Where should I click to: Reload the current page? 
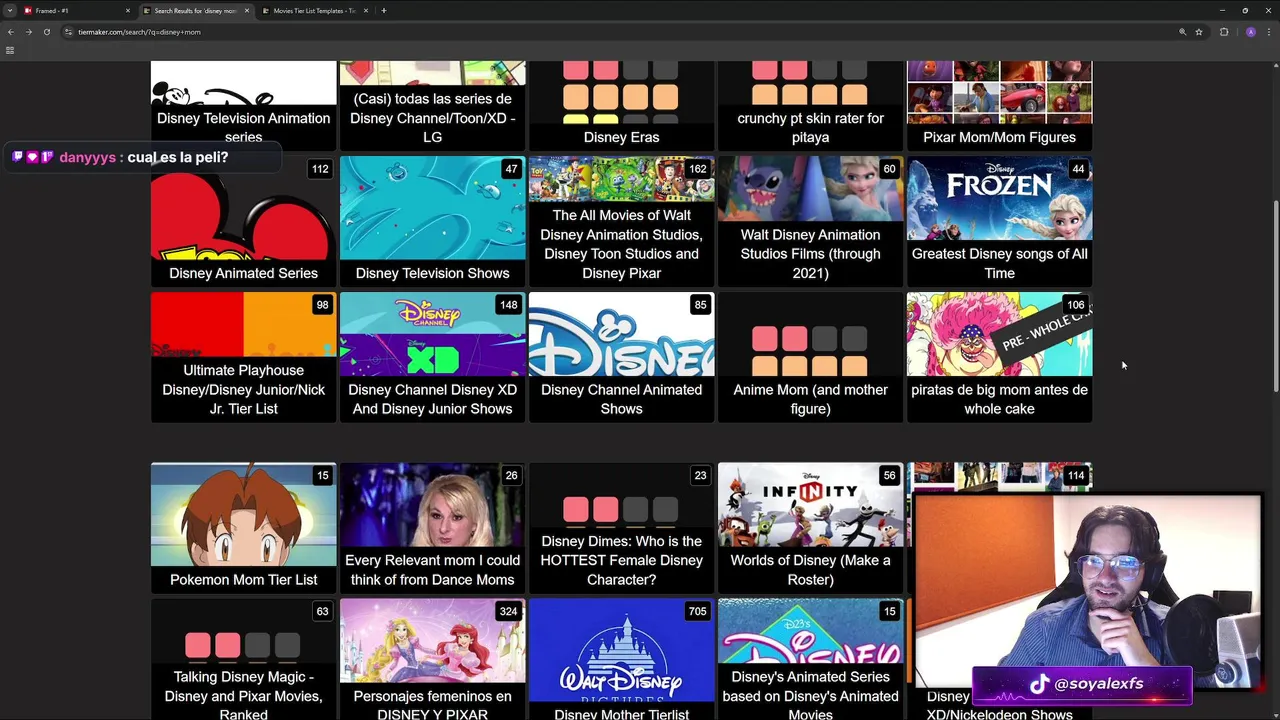[46, 32]
